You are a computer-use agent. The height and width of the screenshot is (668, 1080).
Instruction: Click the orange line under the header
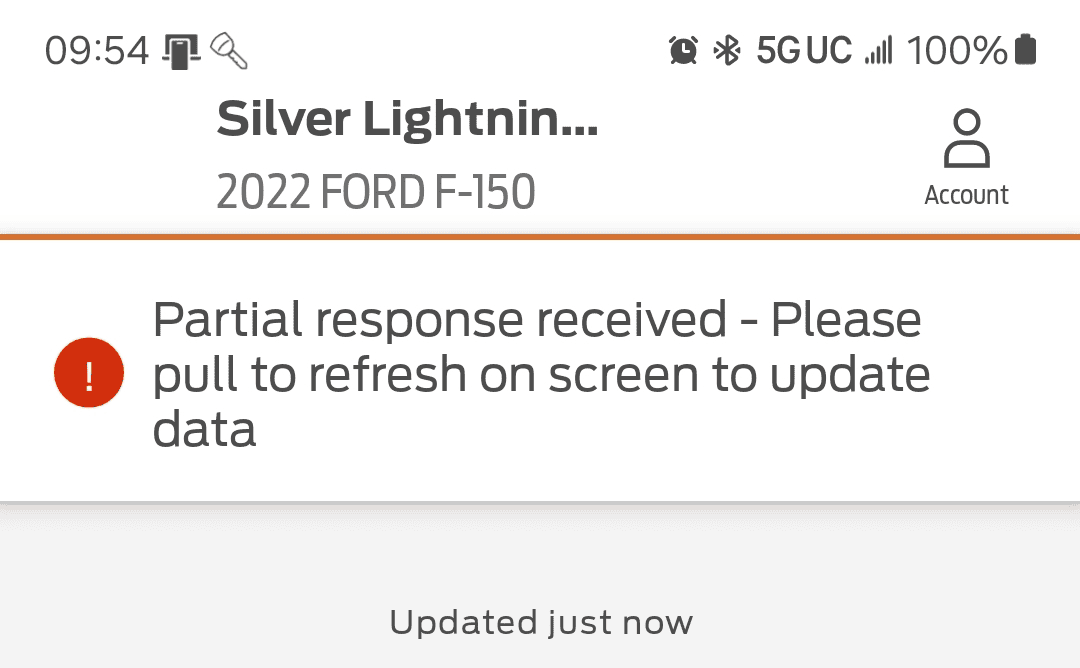540,237
